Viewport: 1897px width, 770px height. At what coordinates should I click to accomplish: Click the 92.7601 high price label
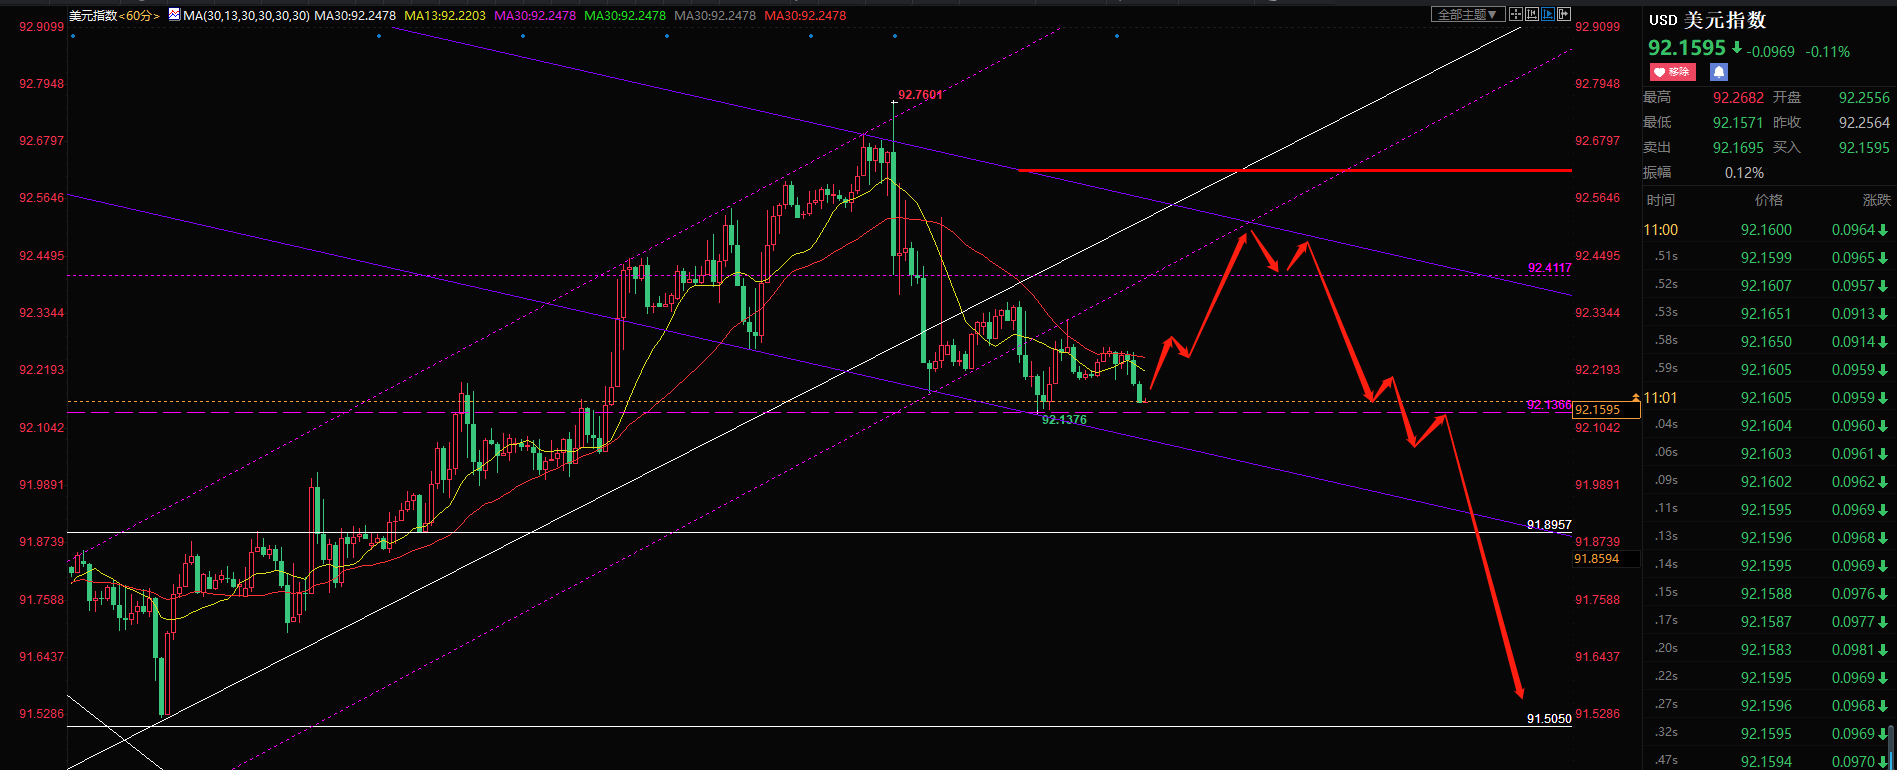click(x=919, y=95)
